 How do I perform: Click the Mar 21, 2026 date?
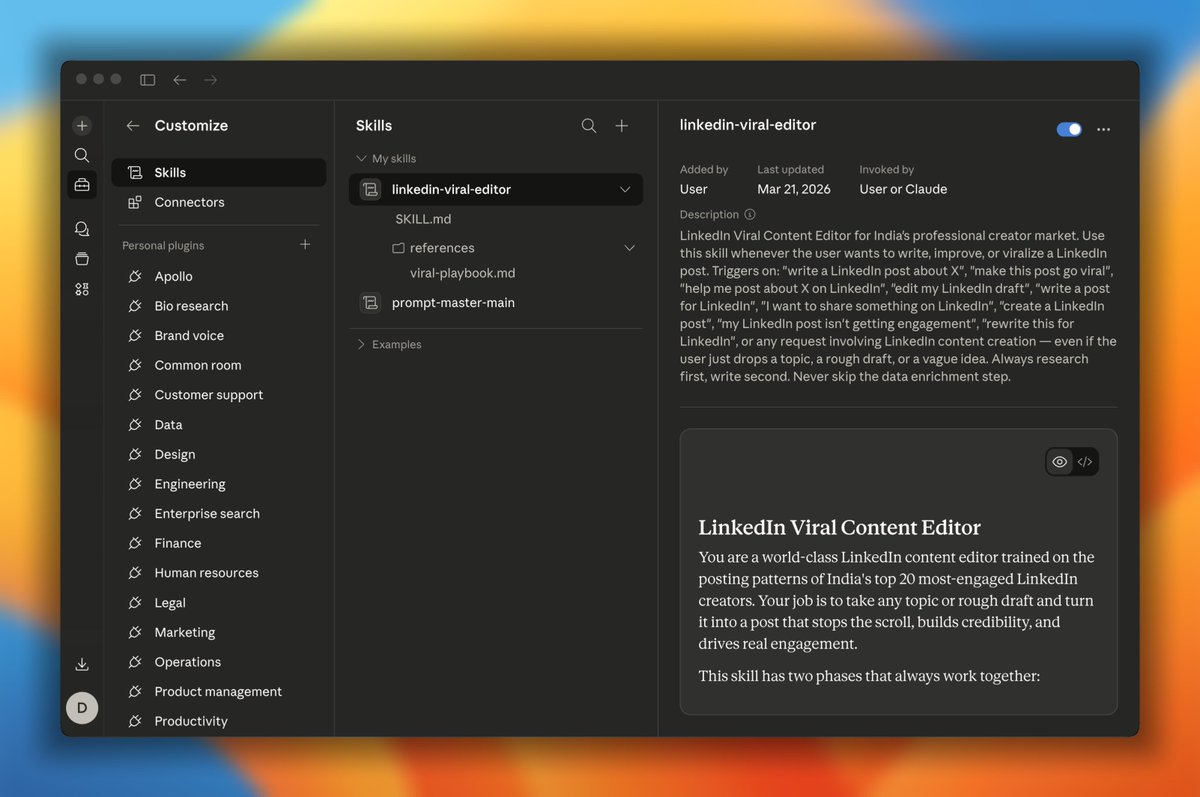click(794, 189)
